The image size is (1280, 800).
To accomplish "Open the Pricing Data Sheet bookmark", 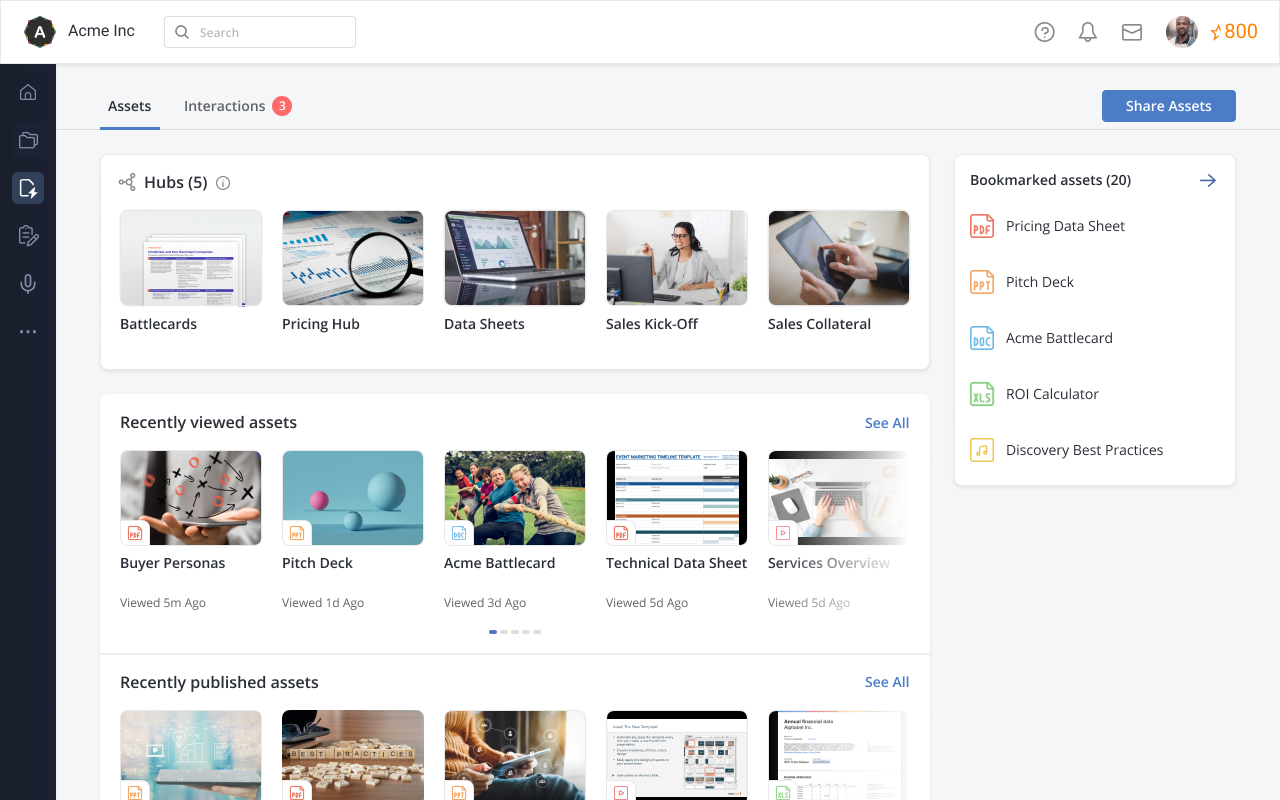I will tap(1063, 226).
